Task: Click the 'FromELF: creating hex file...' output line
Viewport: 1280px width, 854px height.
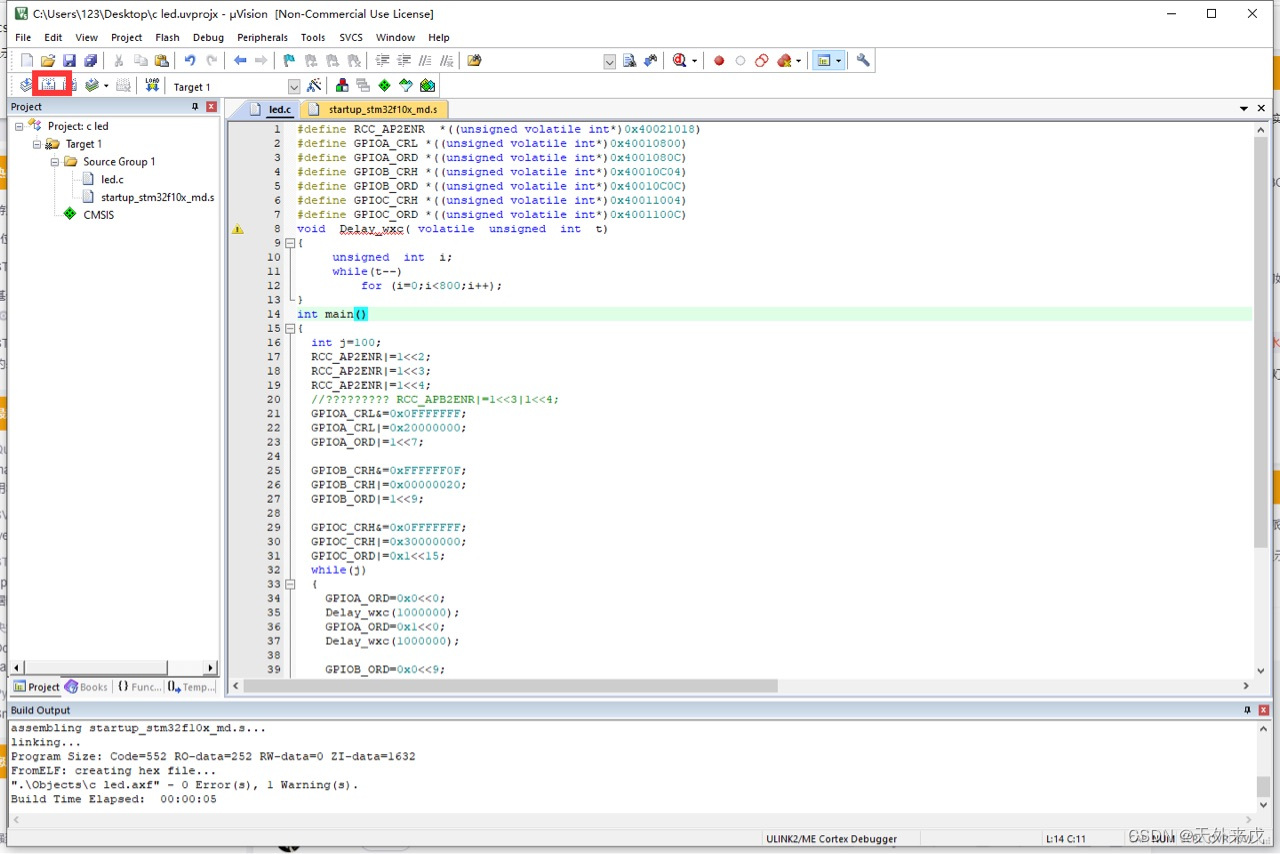Action: [x=113, y=771]
